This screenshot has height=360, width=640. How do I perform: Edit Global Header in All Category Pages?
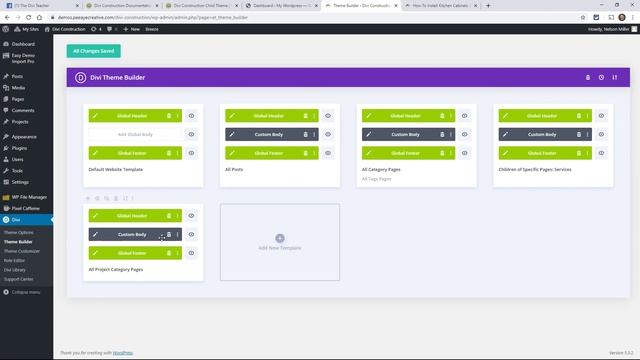369,116
